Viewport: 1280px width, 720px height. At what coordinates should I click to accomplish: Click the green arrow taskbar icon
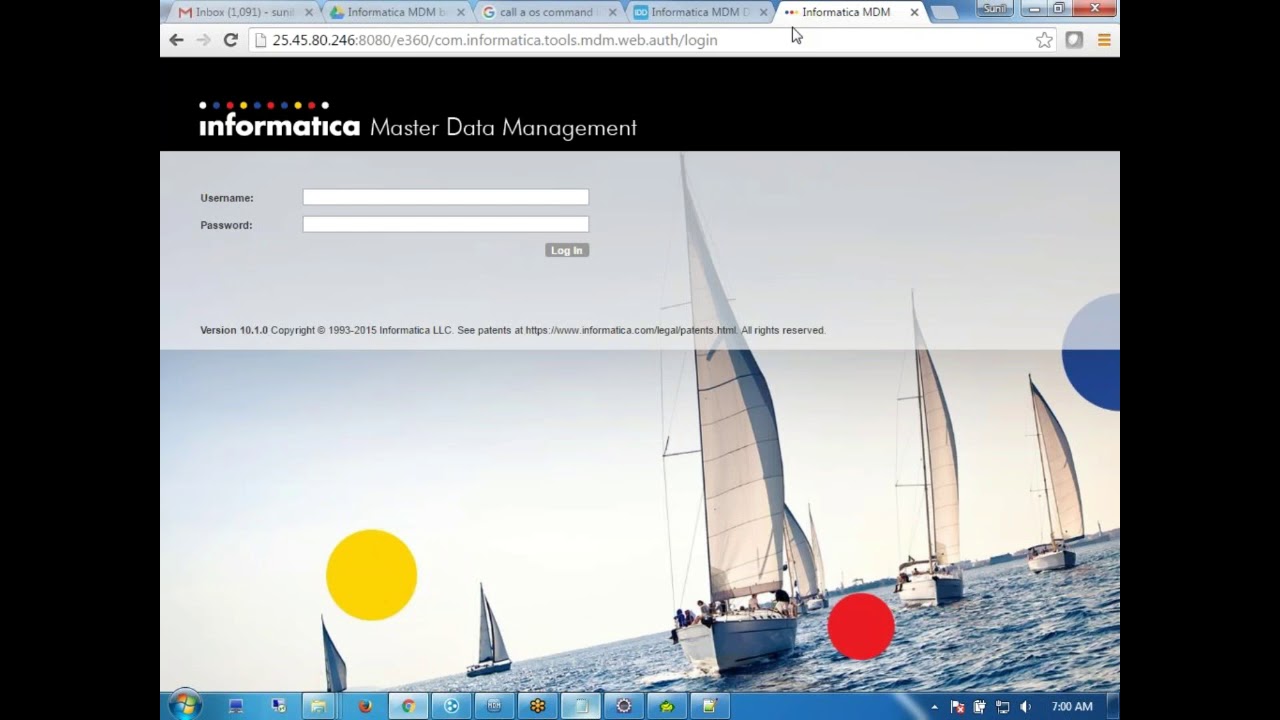pyautogui.click(x=667, y=706)
